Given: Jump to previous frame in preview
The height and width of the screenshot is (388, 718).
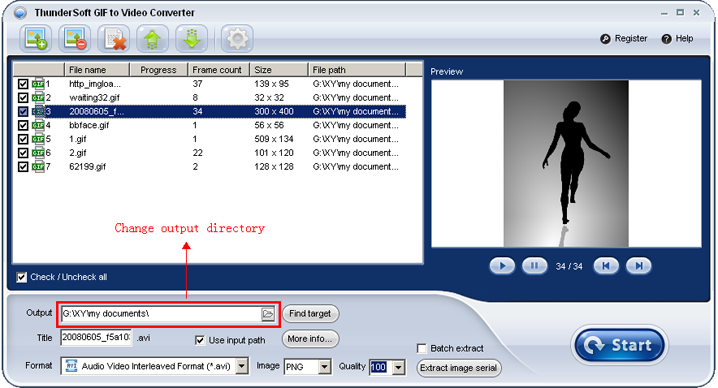Looking at the screenshot, I should pos(606,266).
